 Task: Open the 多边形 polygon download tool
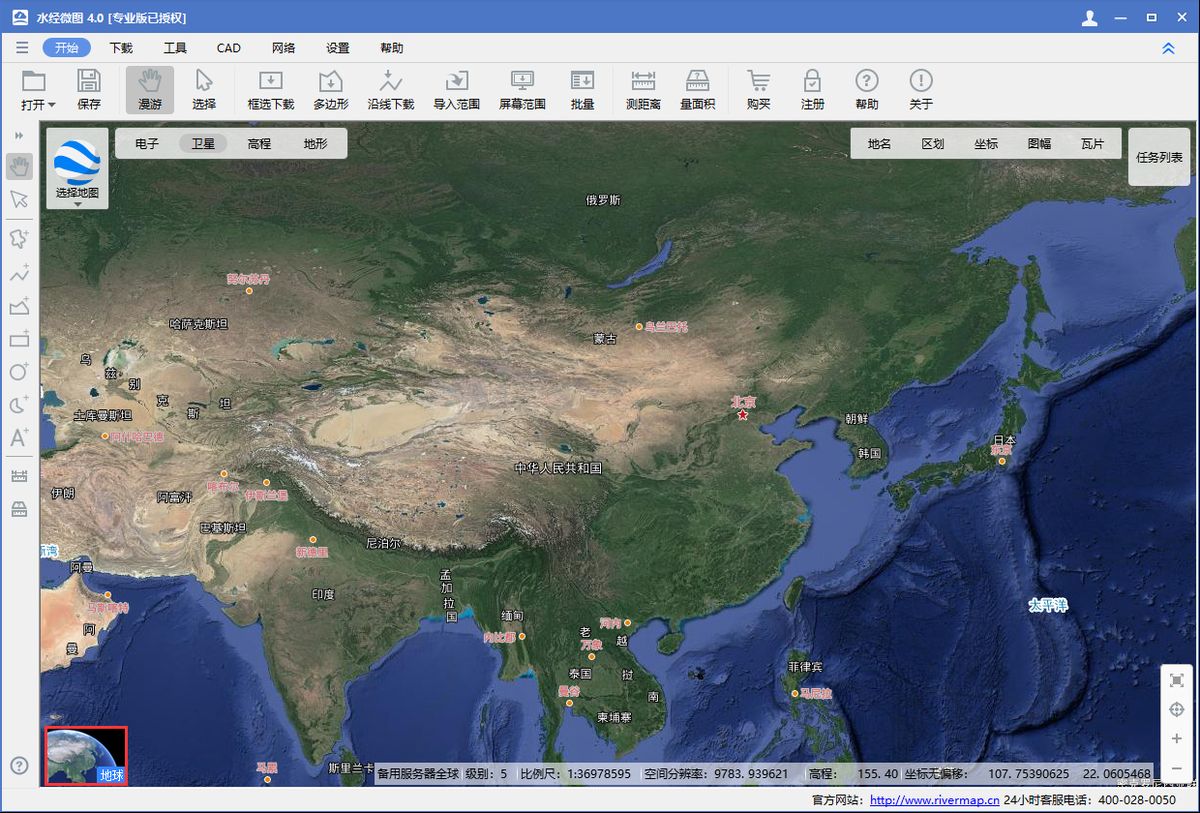[330, 89]
